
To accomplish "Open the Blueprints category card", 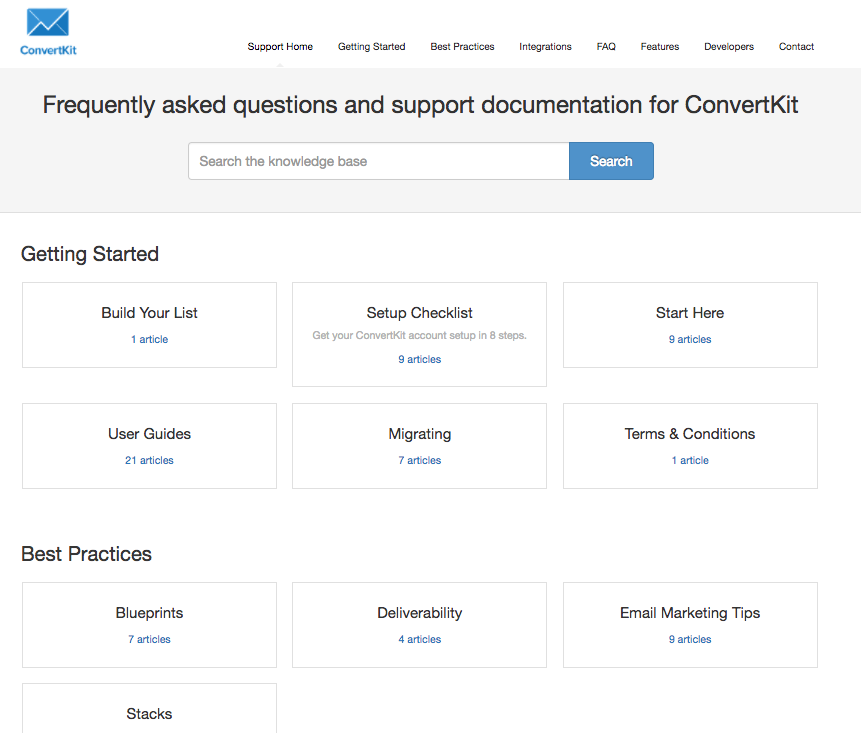I will coord(149,624).
